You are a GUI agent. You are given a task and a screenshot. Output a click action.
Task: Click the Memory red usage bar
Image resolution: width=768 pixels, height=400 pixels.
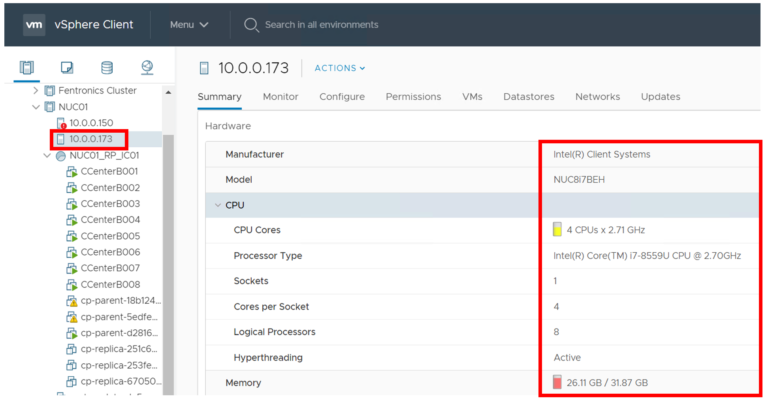coord(557,382)
